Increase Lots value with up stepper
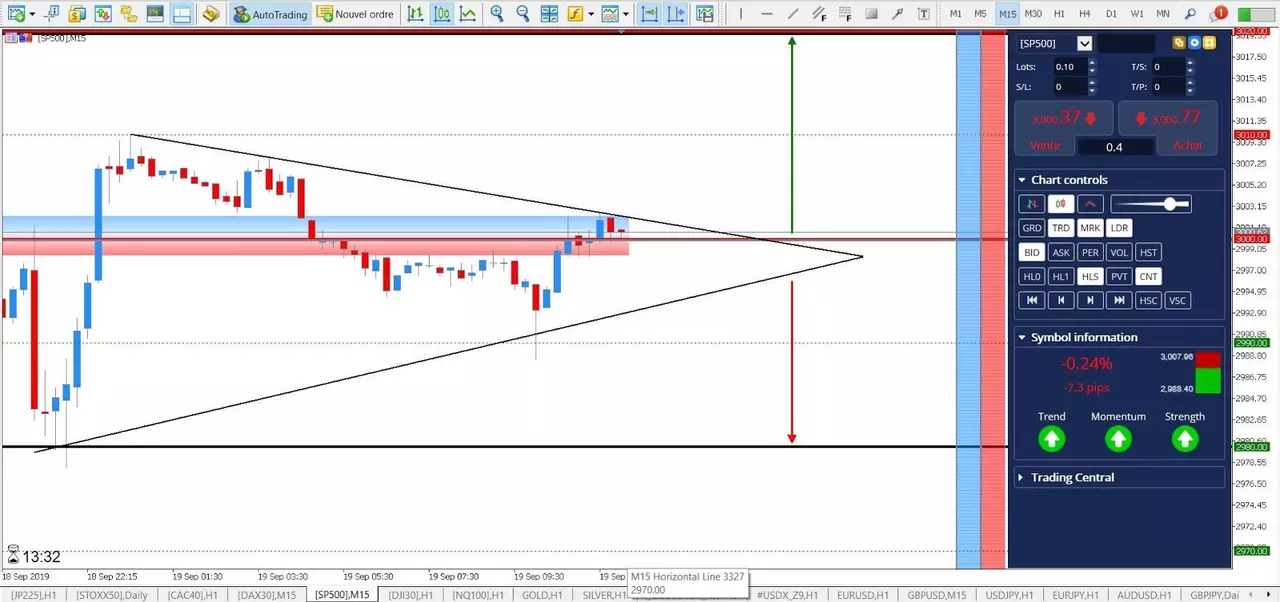Image resolution: width=1280 pixels, height=602 pixels. pyautogui.click(x=1092, y=62)
